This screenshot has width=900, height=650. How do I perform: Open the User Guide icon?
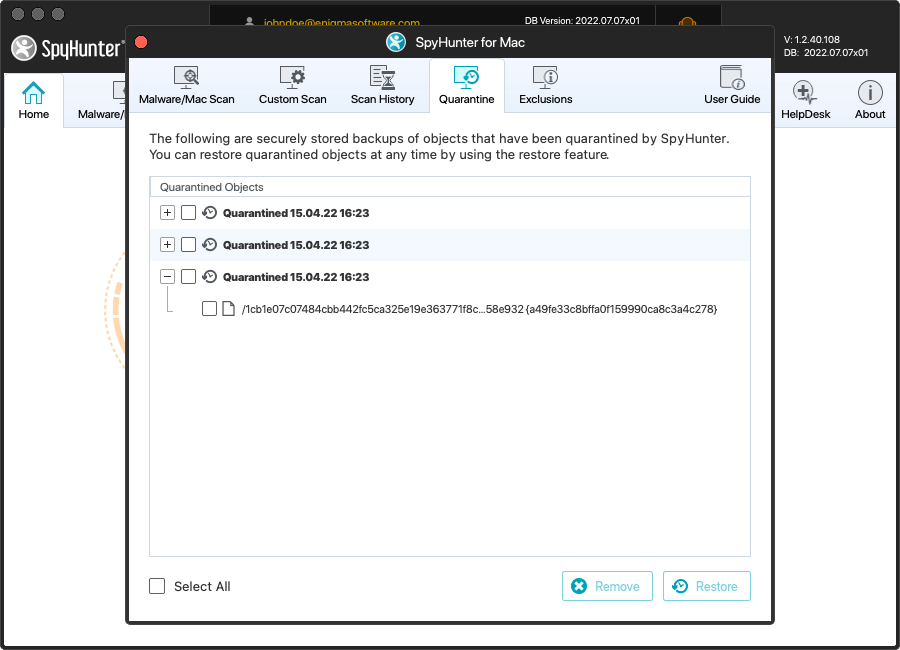coord(732,77)
